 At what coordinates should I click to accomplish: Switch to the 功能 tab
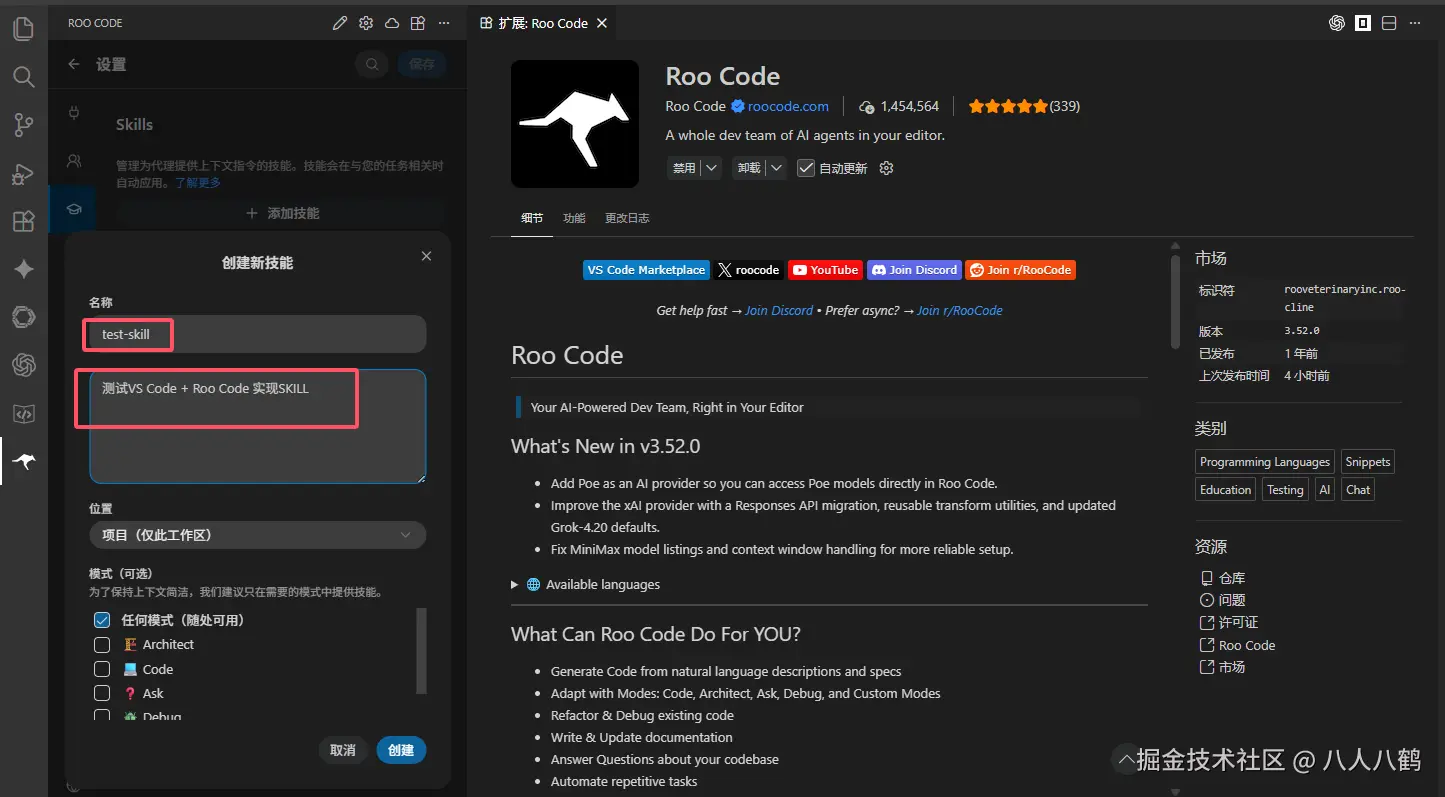pyautogui.click(x=574, y=218)
